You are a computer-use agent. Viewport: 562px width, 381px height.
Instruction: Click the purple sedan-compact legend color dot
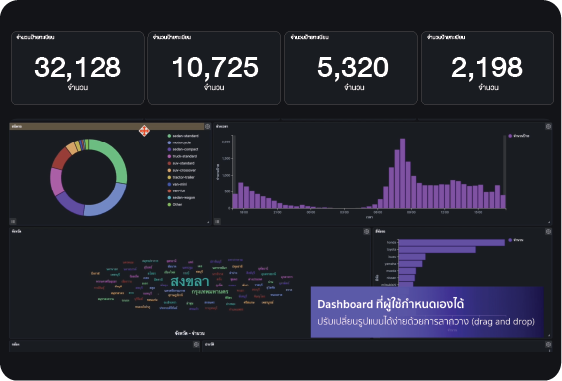pos(169,149)
